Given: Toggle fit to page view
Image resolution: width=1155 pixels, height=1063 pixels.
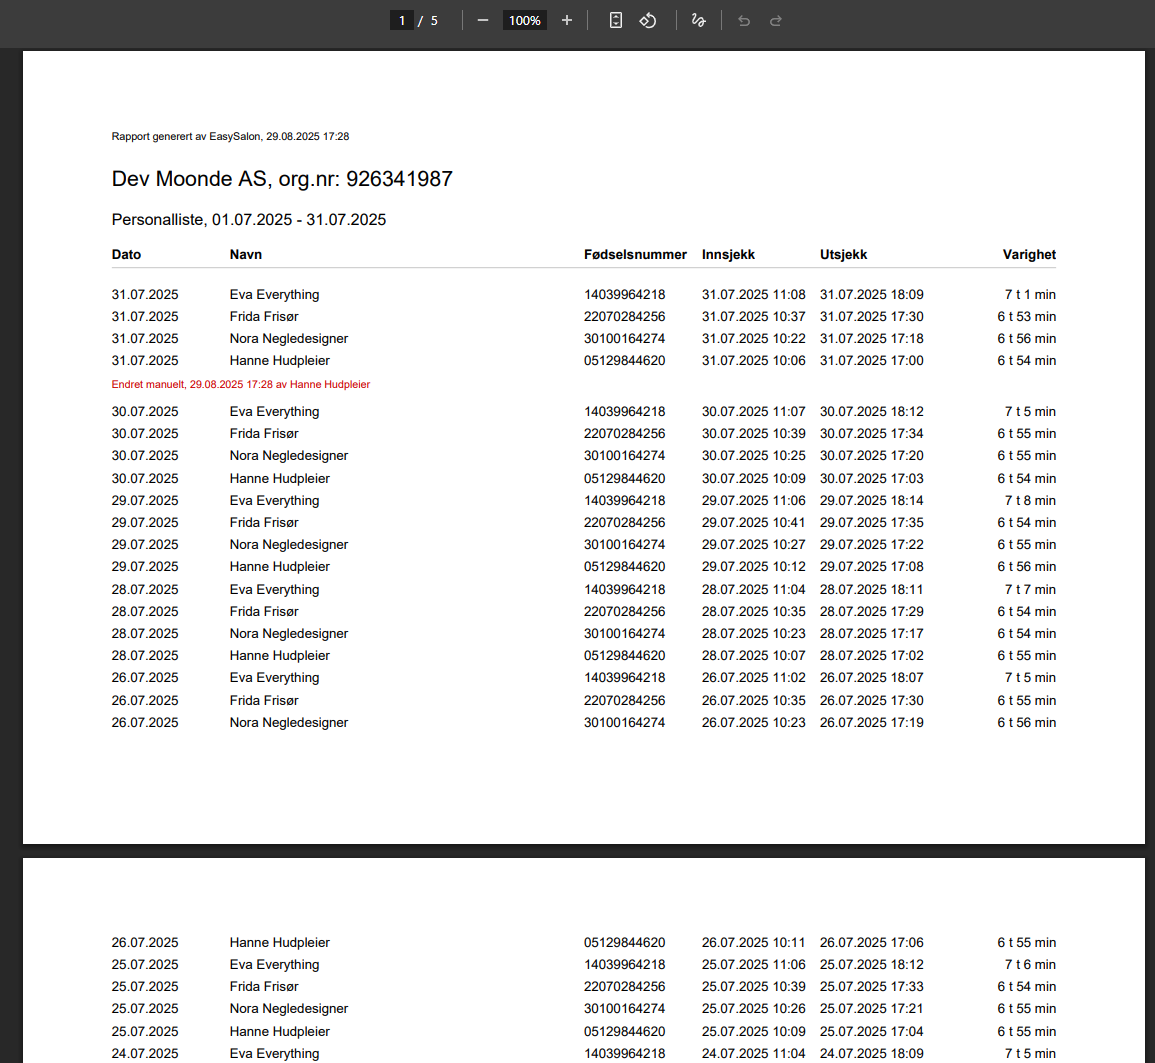Looking at the screenshot, I should click(x=616, y=20).
